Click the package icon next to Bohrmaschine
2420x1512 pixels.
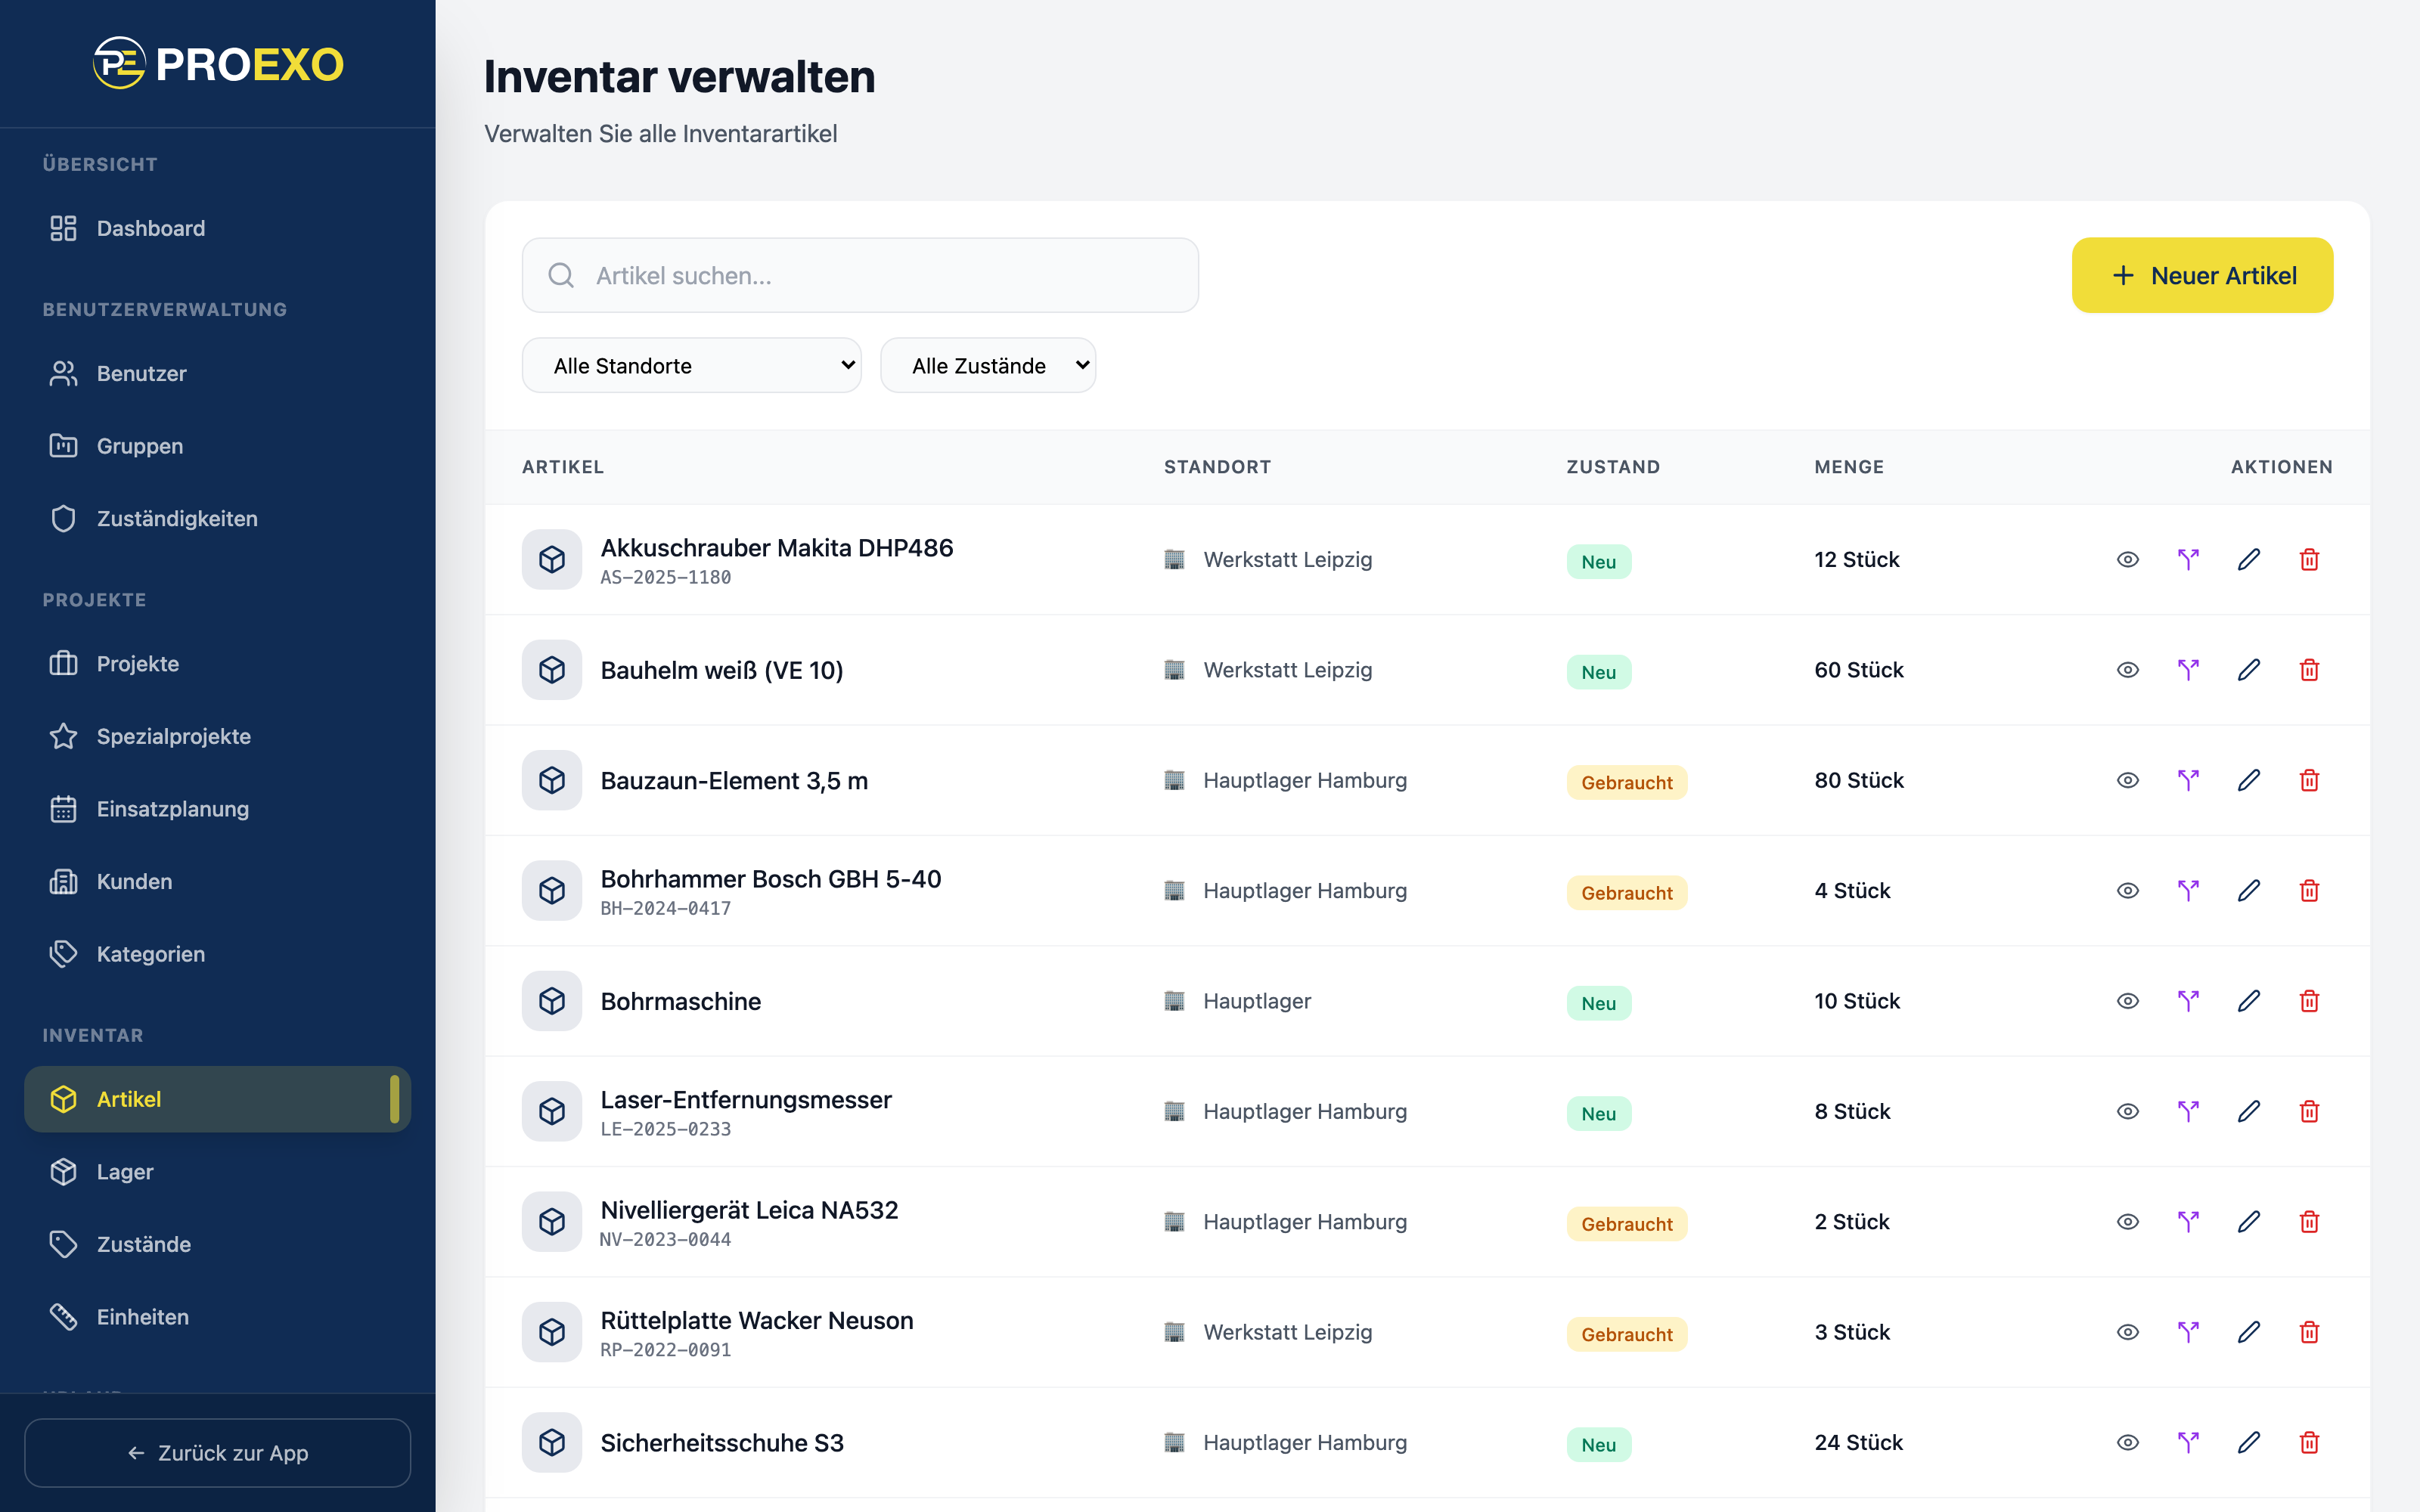[552, 1001]
